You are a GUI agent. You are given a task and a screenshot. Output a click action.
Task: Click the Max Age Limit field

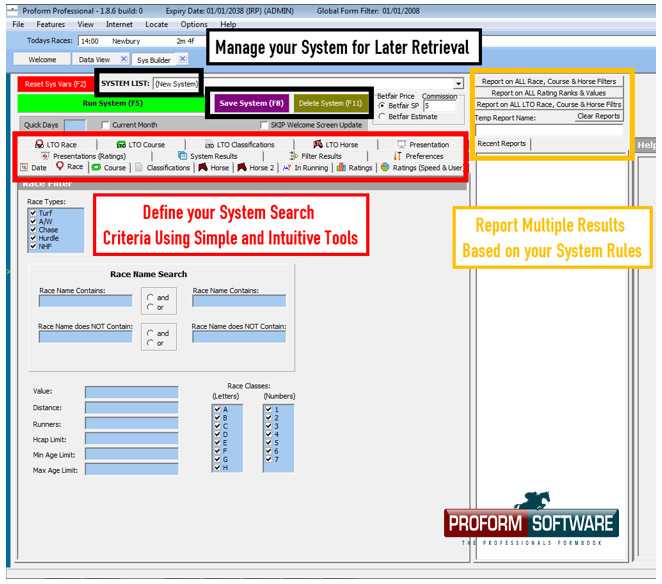pyautogui.click(x=132, y=469)
